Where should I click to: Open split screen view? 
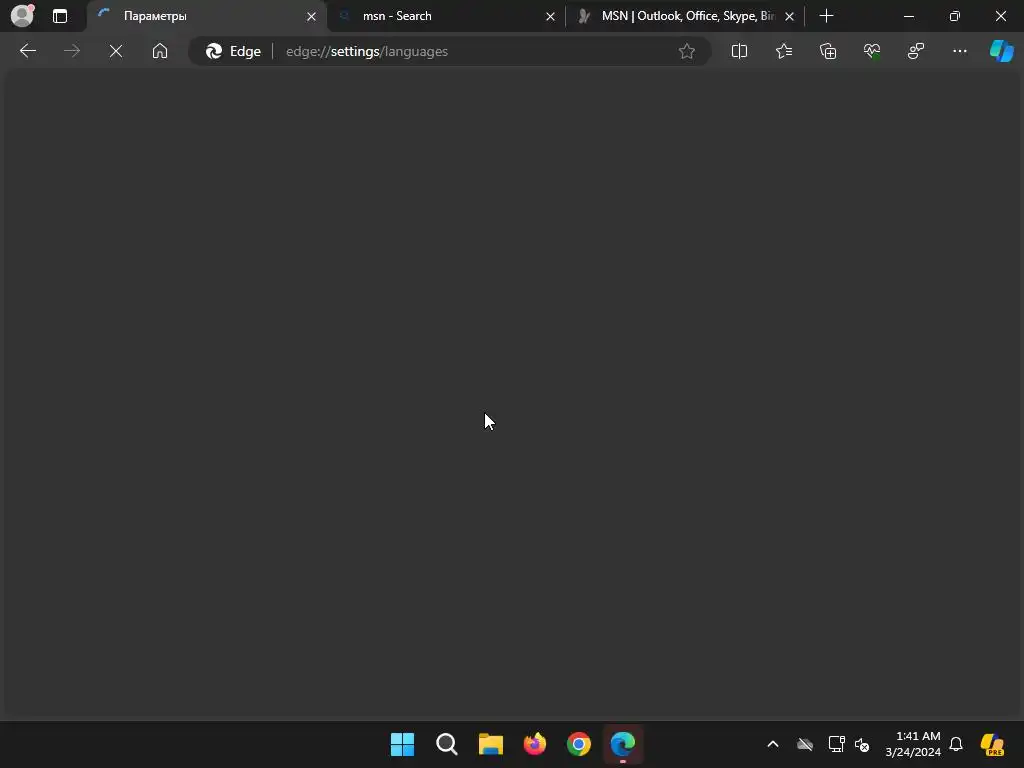(739, 51)
